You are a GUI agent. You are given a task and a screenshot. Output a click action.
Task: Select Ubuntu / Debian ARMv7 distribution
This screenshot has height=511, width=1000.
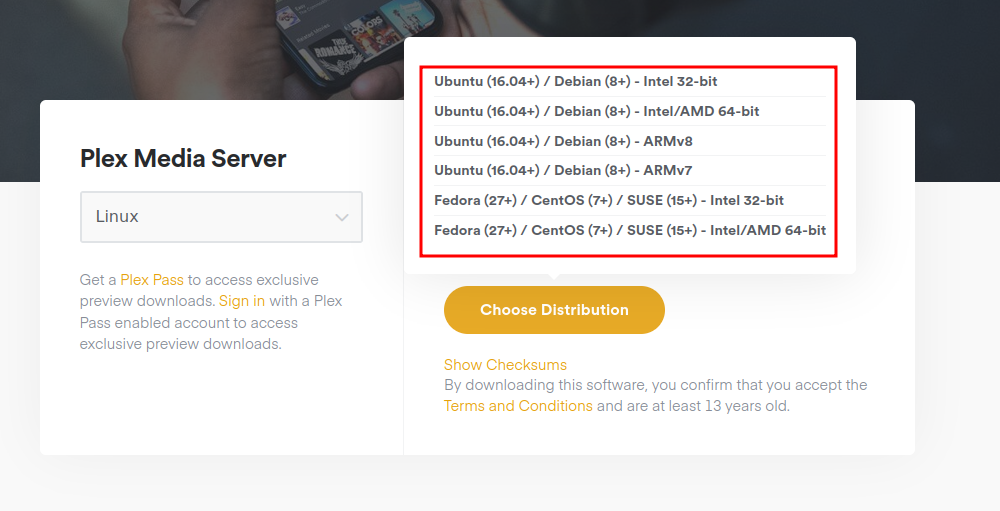point(563,170)
